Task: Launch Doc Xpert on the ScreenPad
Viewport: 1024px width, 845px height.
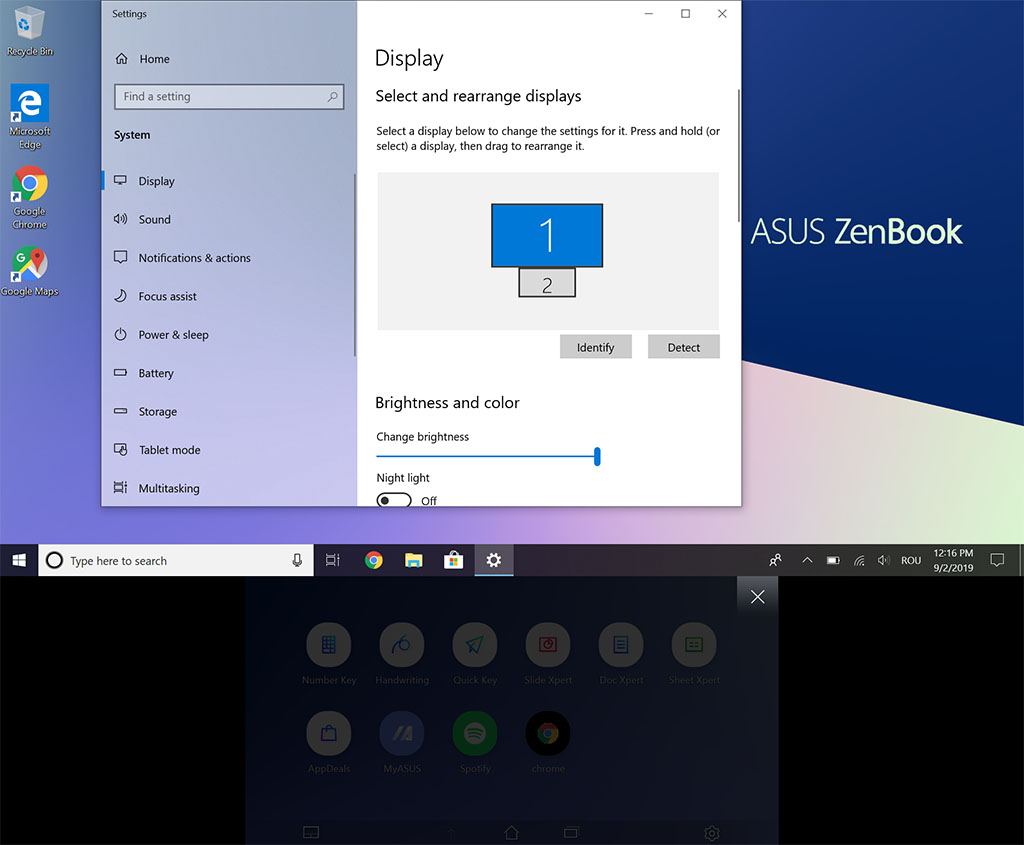Action: coord(621,654)
